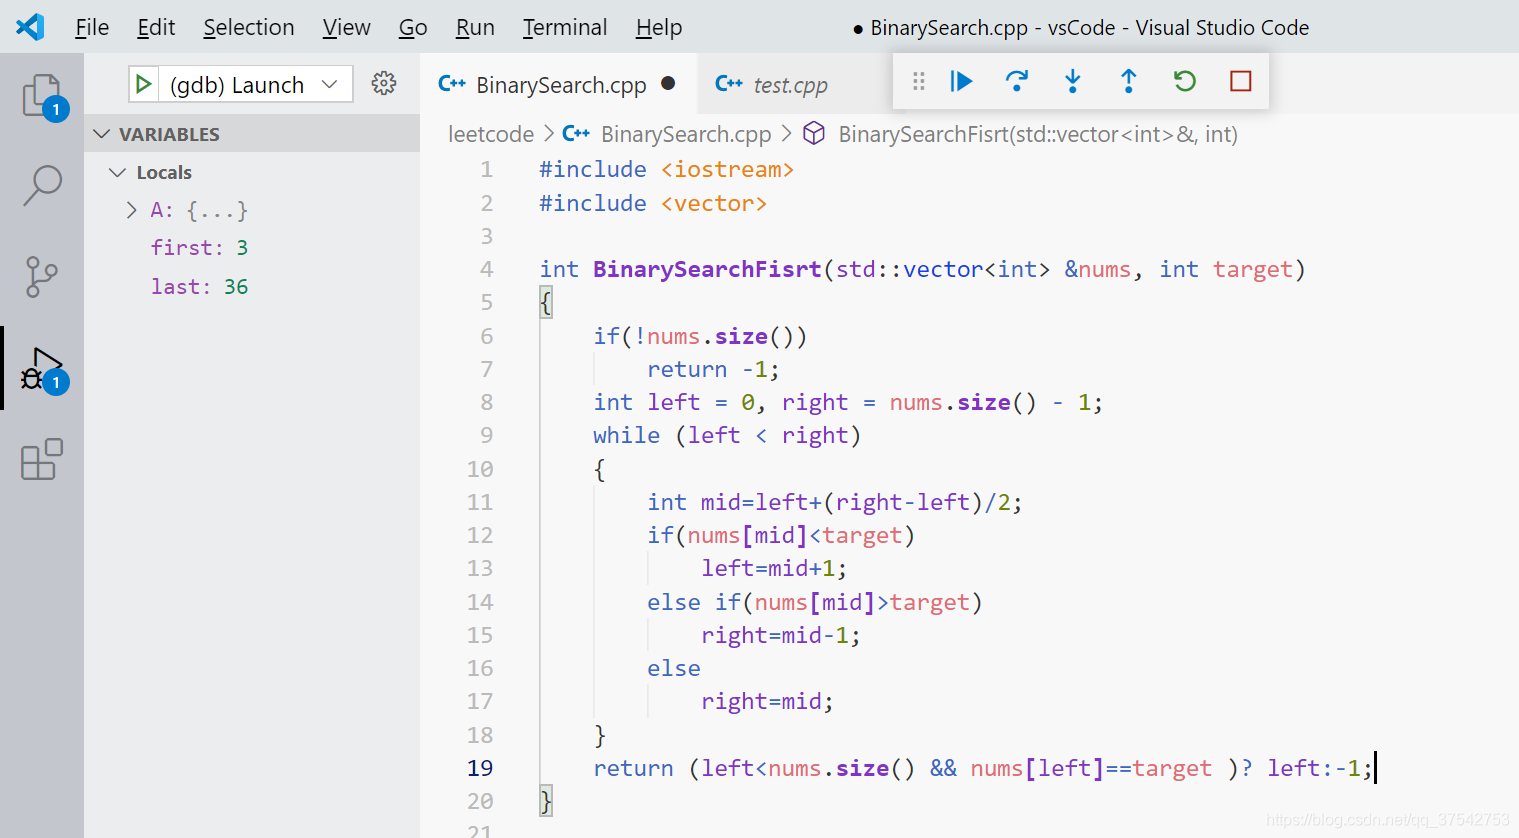Open the Explorer view in activity bar
The image size is (1519, 838).
pos(43,96)
